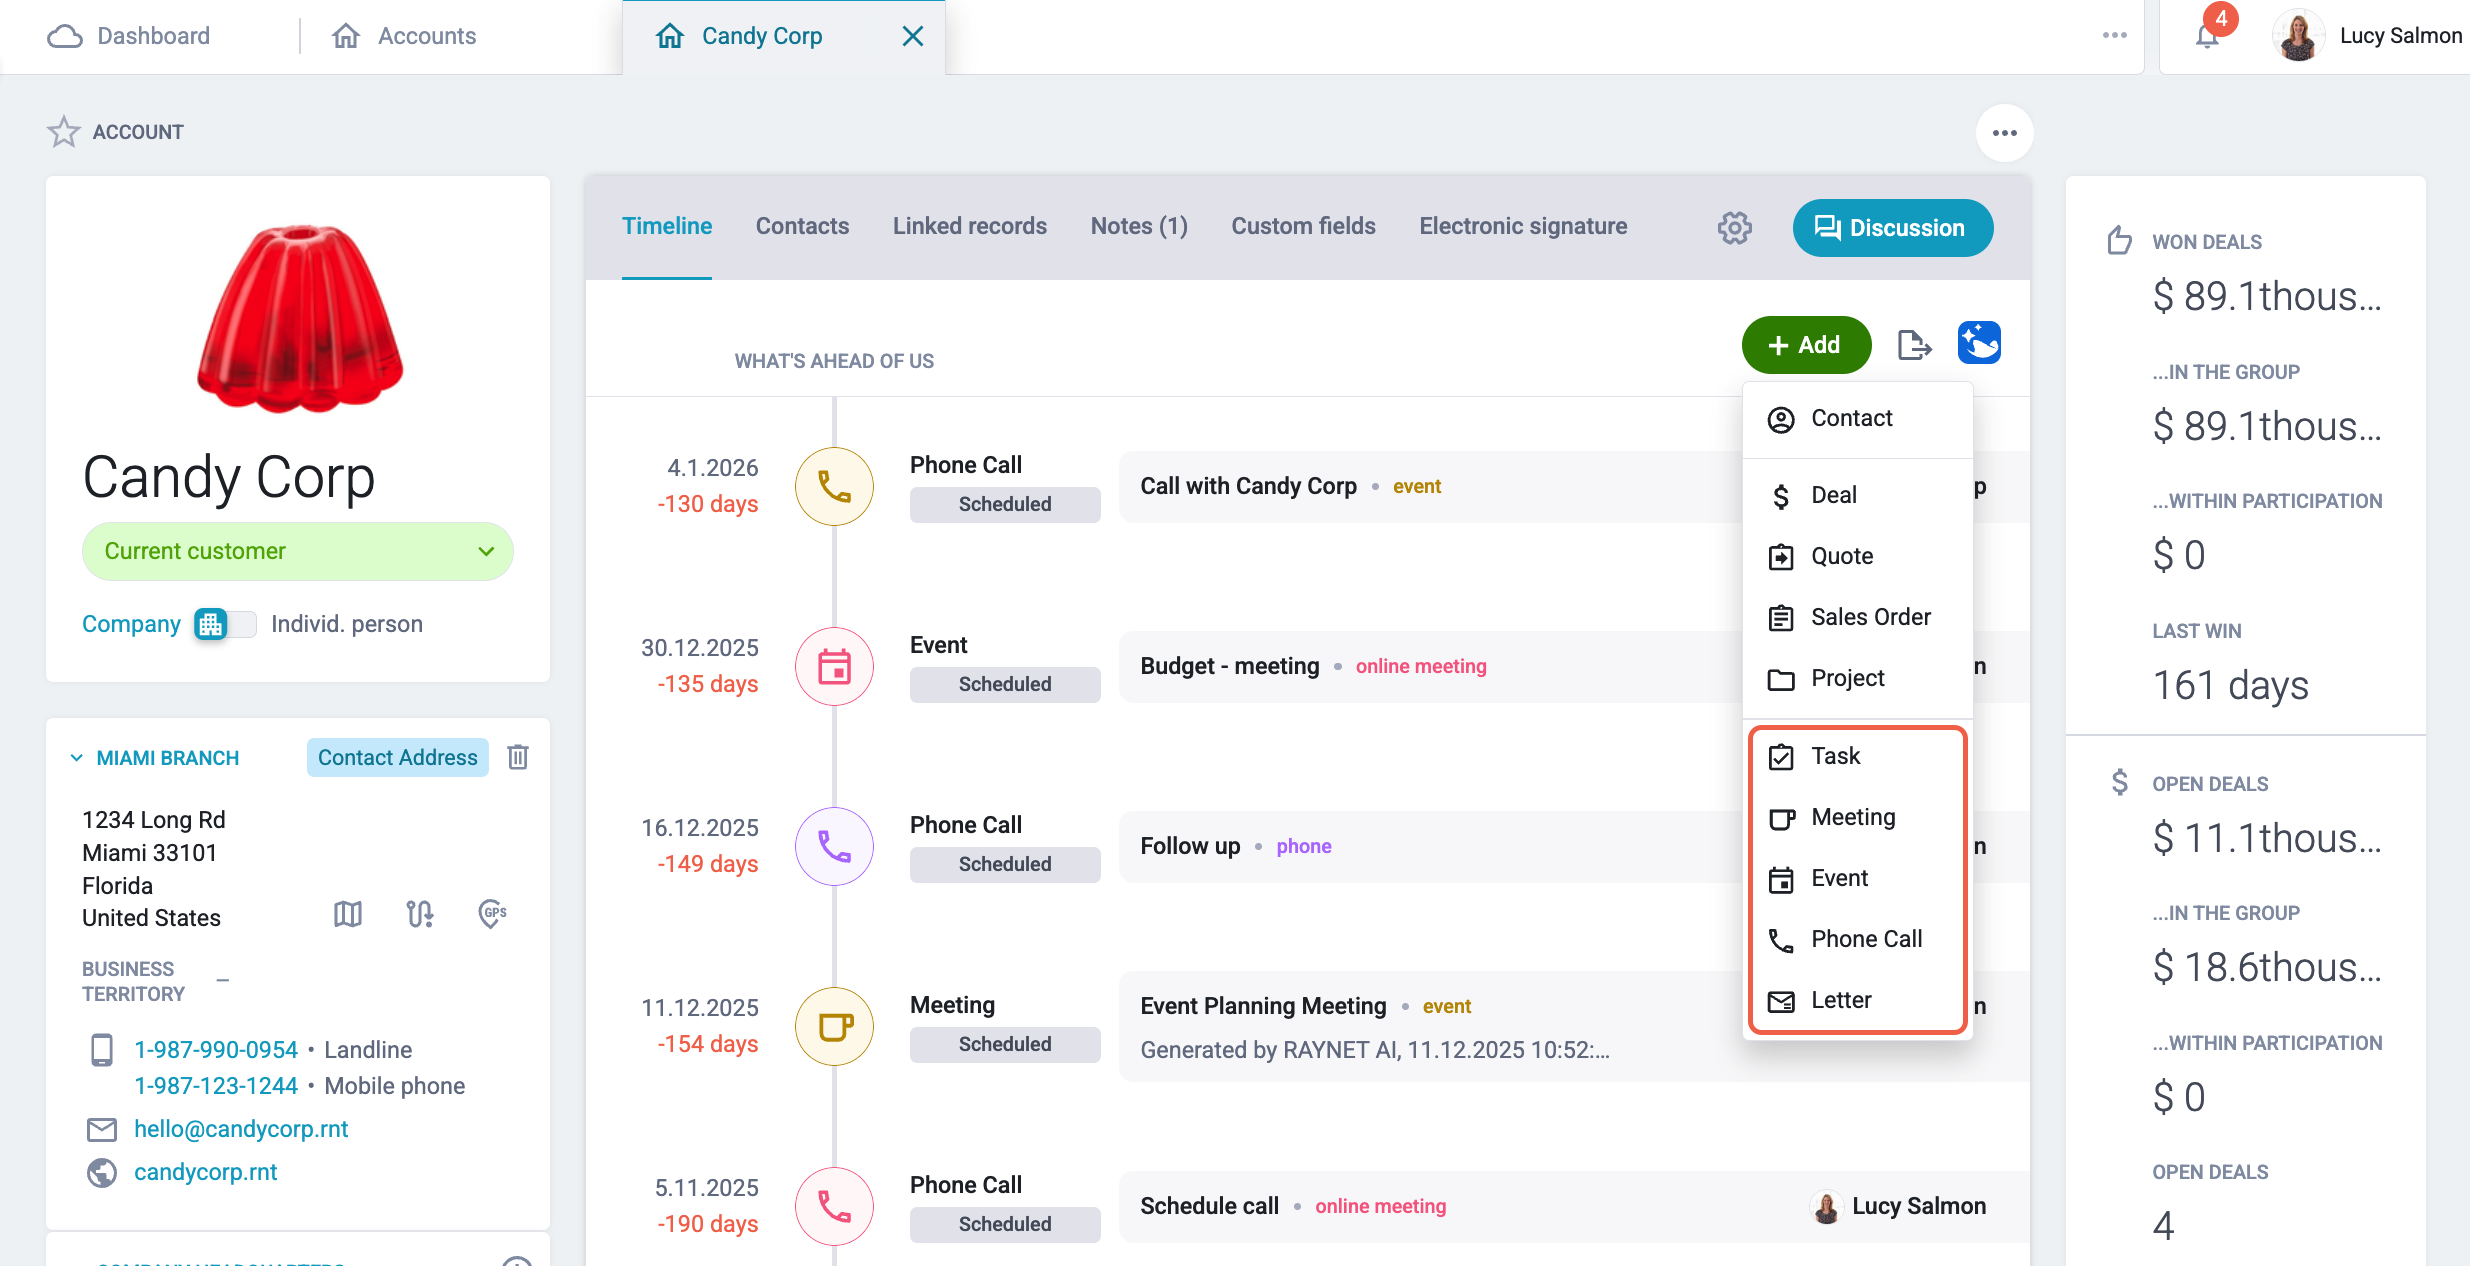
Task: Add a Meeting from the menu
Action: click(1857, 817)
